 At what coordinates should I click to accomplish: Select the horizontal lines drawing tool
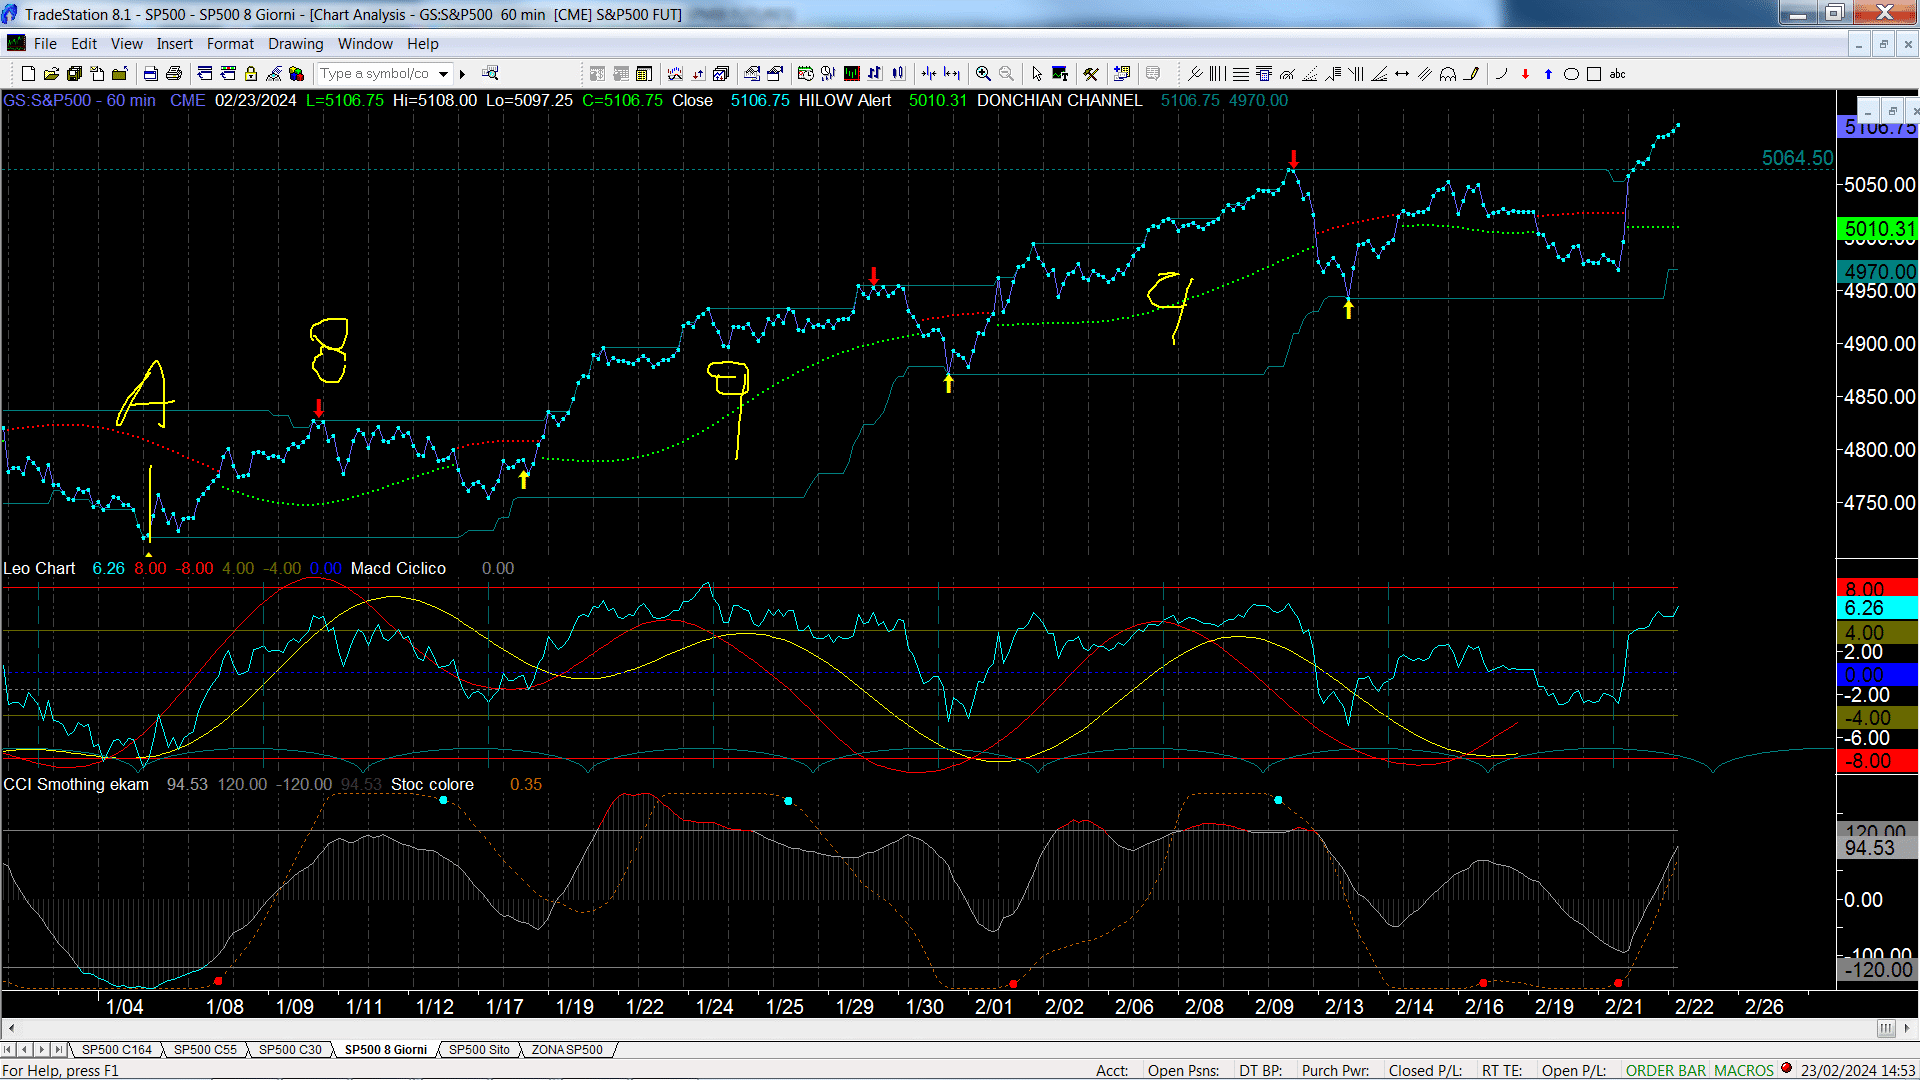click(1241, 74)
